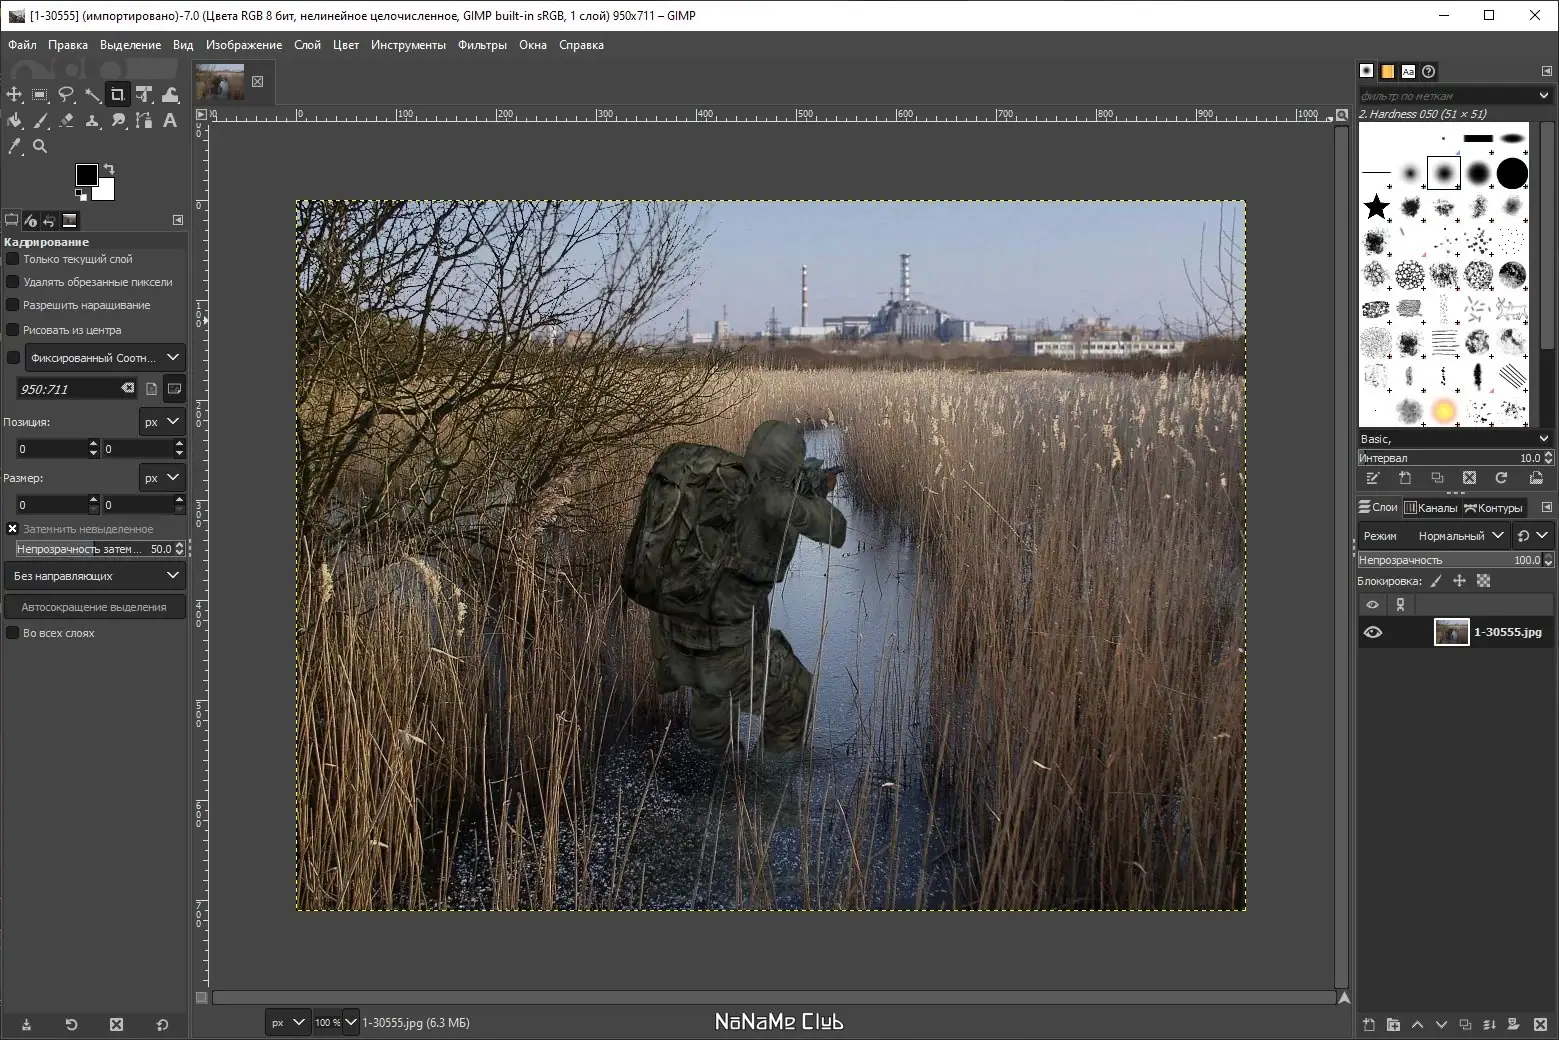Open the 'Фиксированный Соотн...' dropdown

pos(104,357)
